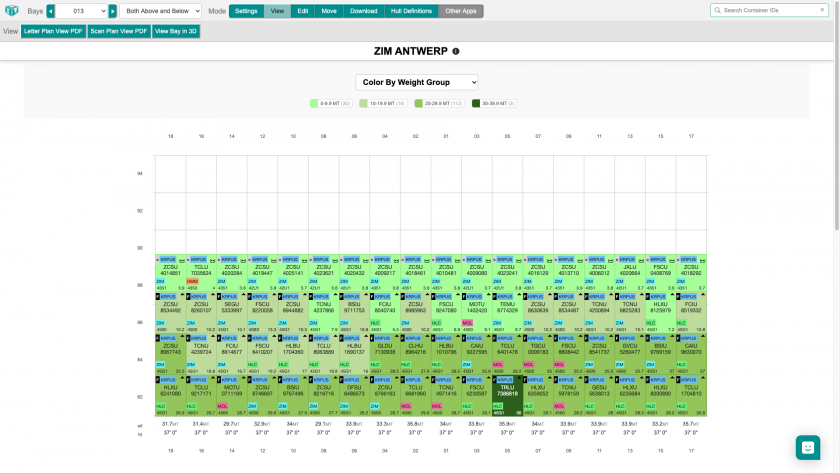The height and width of the screenshot is (473, 840).
Task: Click up-arrow icon on TCLU 1704810
Action: coord(702,379)
